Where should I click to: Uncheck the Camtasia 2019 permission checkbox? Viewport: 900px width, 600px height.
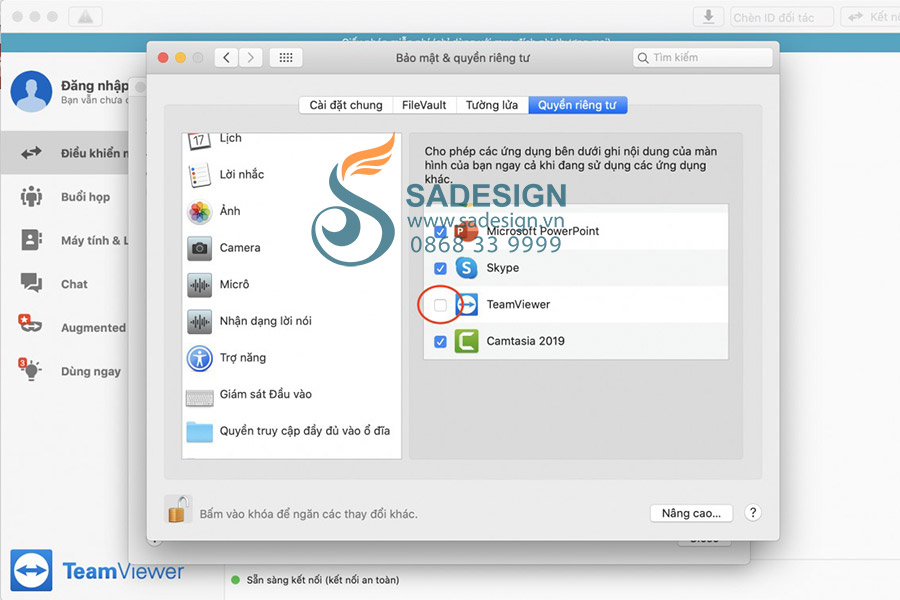[440, 342]
